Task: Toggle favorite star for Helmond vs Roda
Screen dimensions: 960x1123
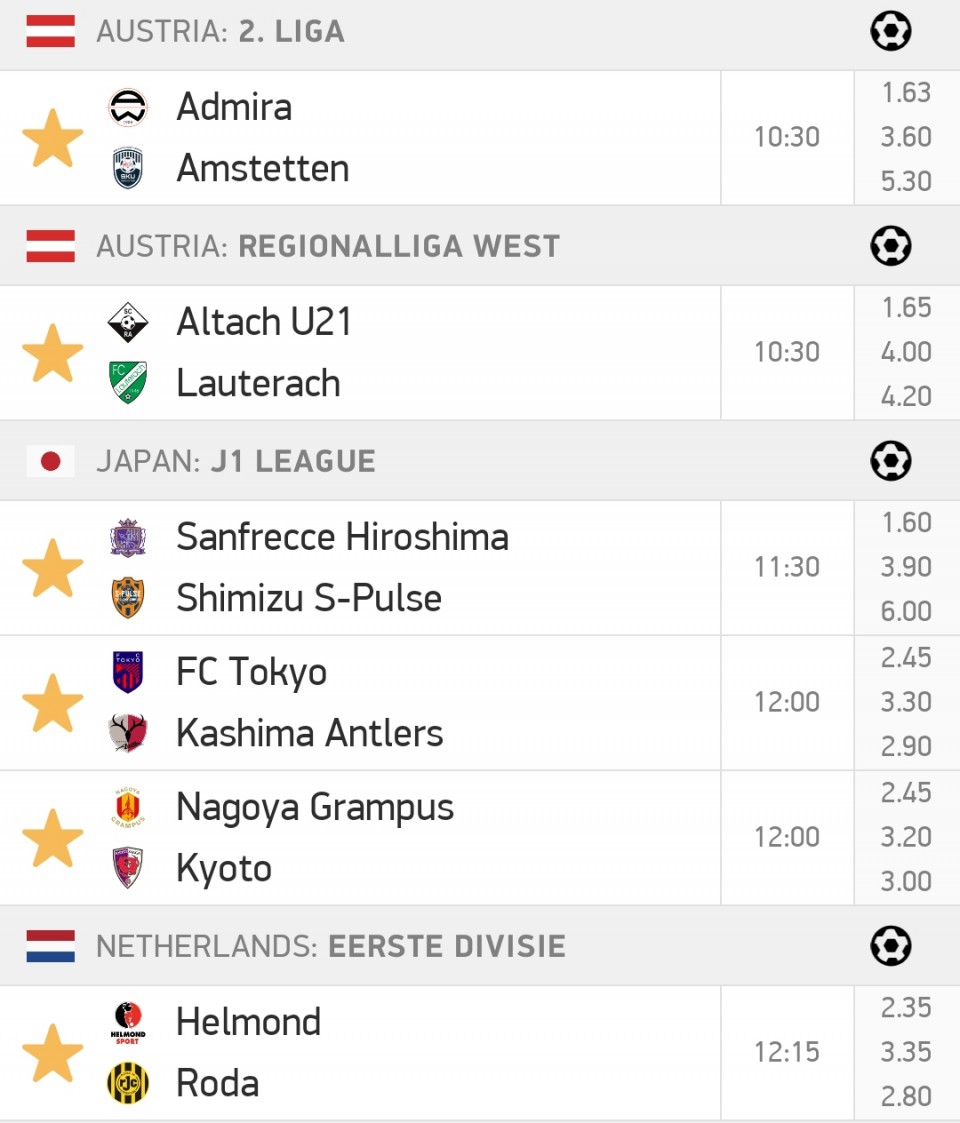Action: 53,1053
